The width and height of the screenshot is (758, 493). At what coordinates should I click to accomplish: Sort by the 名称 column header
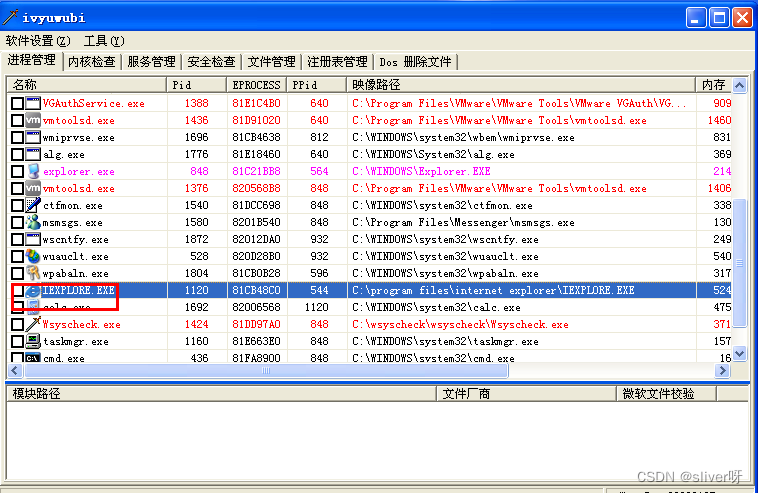87,85
